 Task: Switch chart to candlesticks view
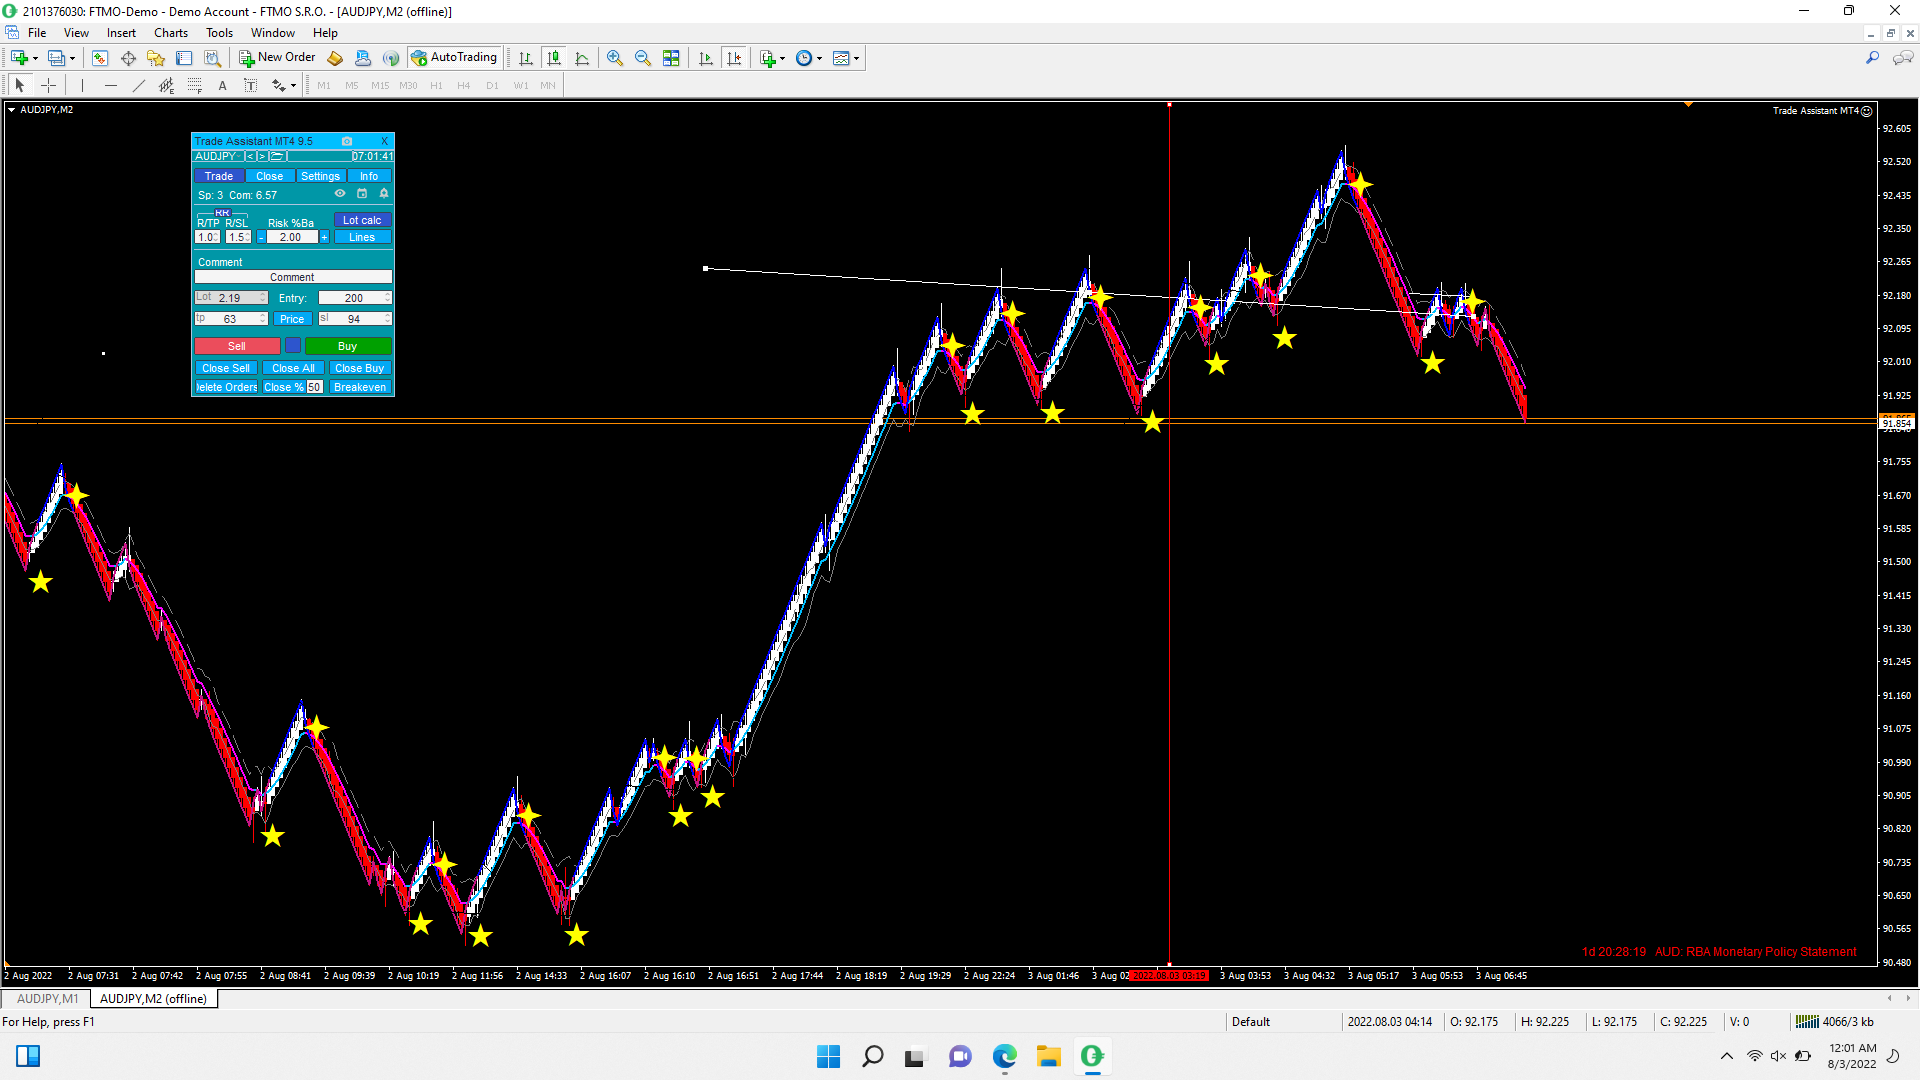554,58
